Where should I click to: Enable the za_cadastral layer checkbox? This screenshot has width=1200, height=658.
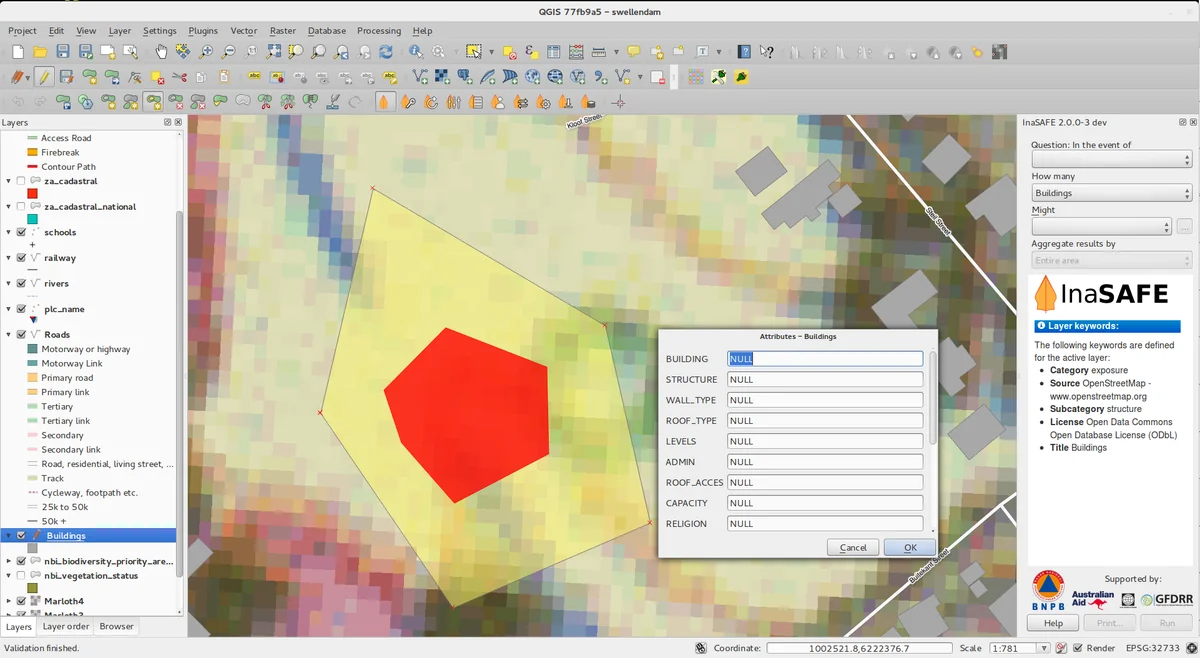(21, 181)
